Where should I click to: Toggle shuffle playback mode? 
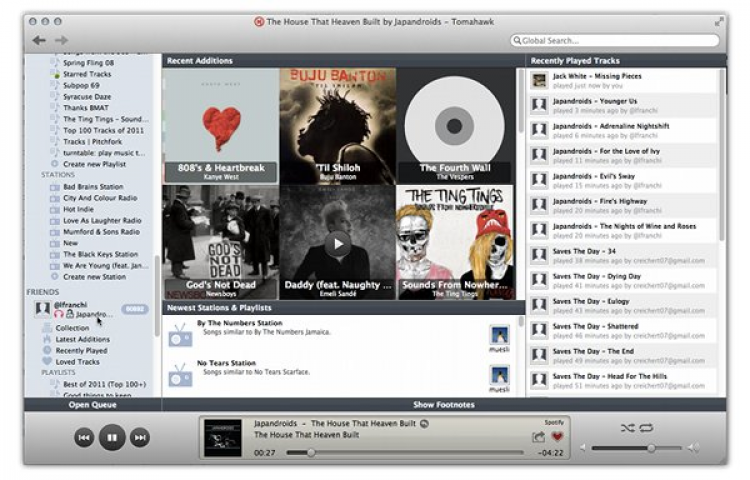[626, 427]
